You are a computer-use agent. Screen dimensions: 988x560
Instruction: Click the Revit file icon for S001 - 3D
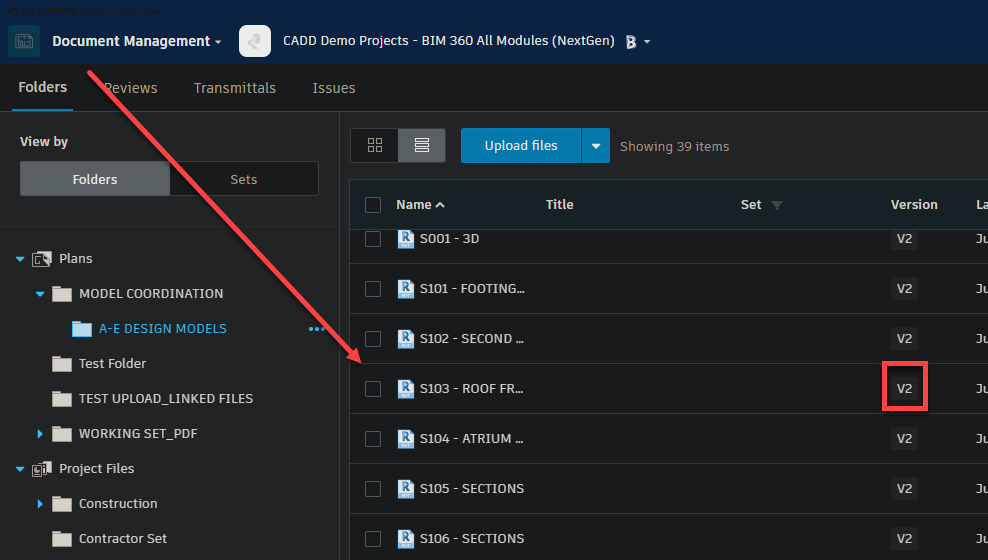(406, 239)
